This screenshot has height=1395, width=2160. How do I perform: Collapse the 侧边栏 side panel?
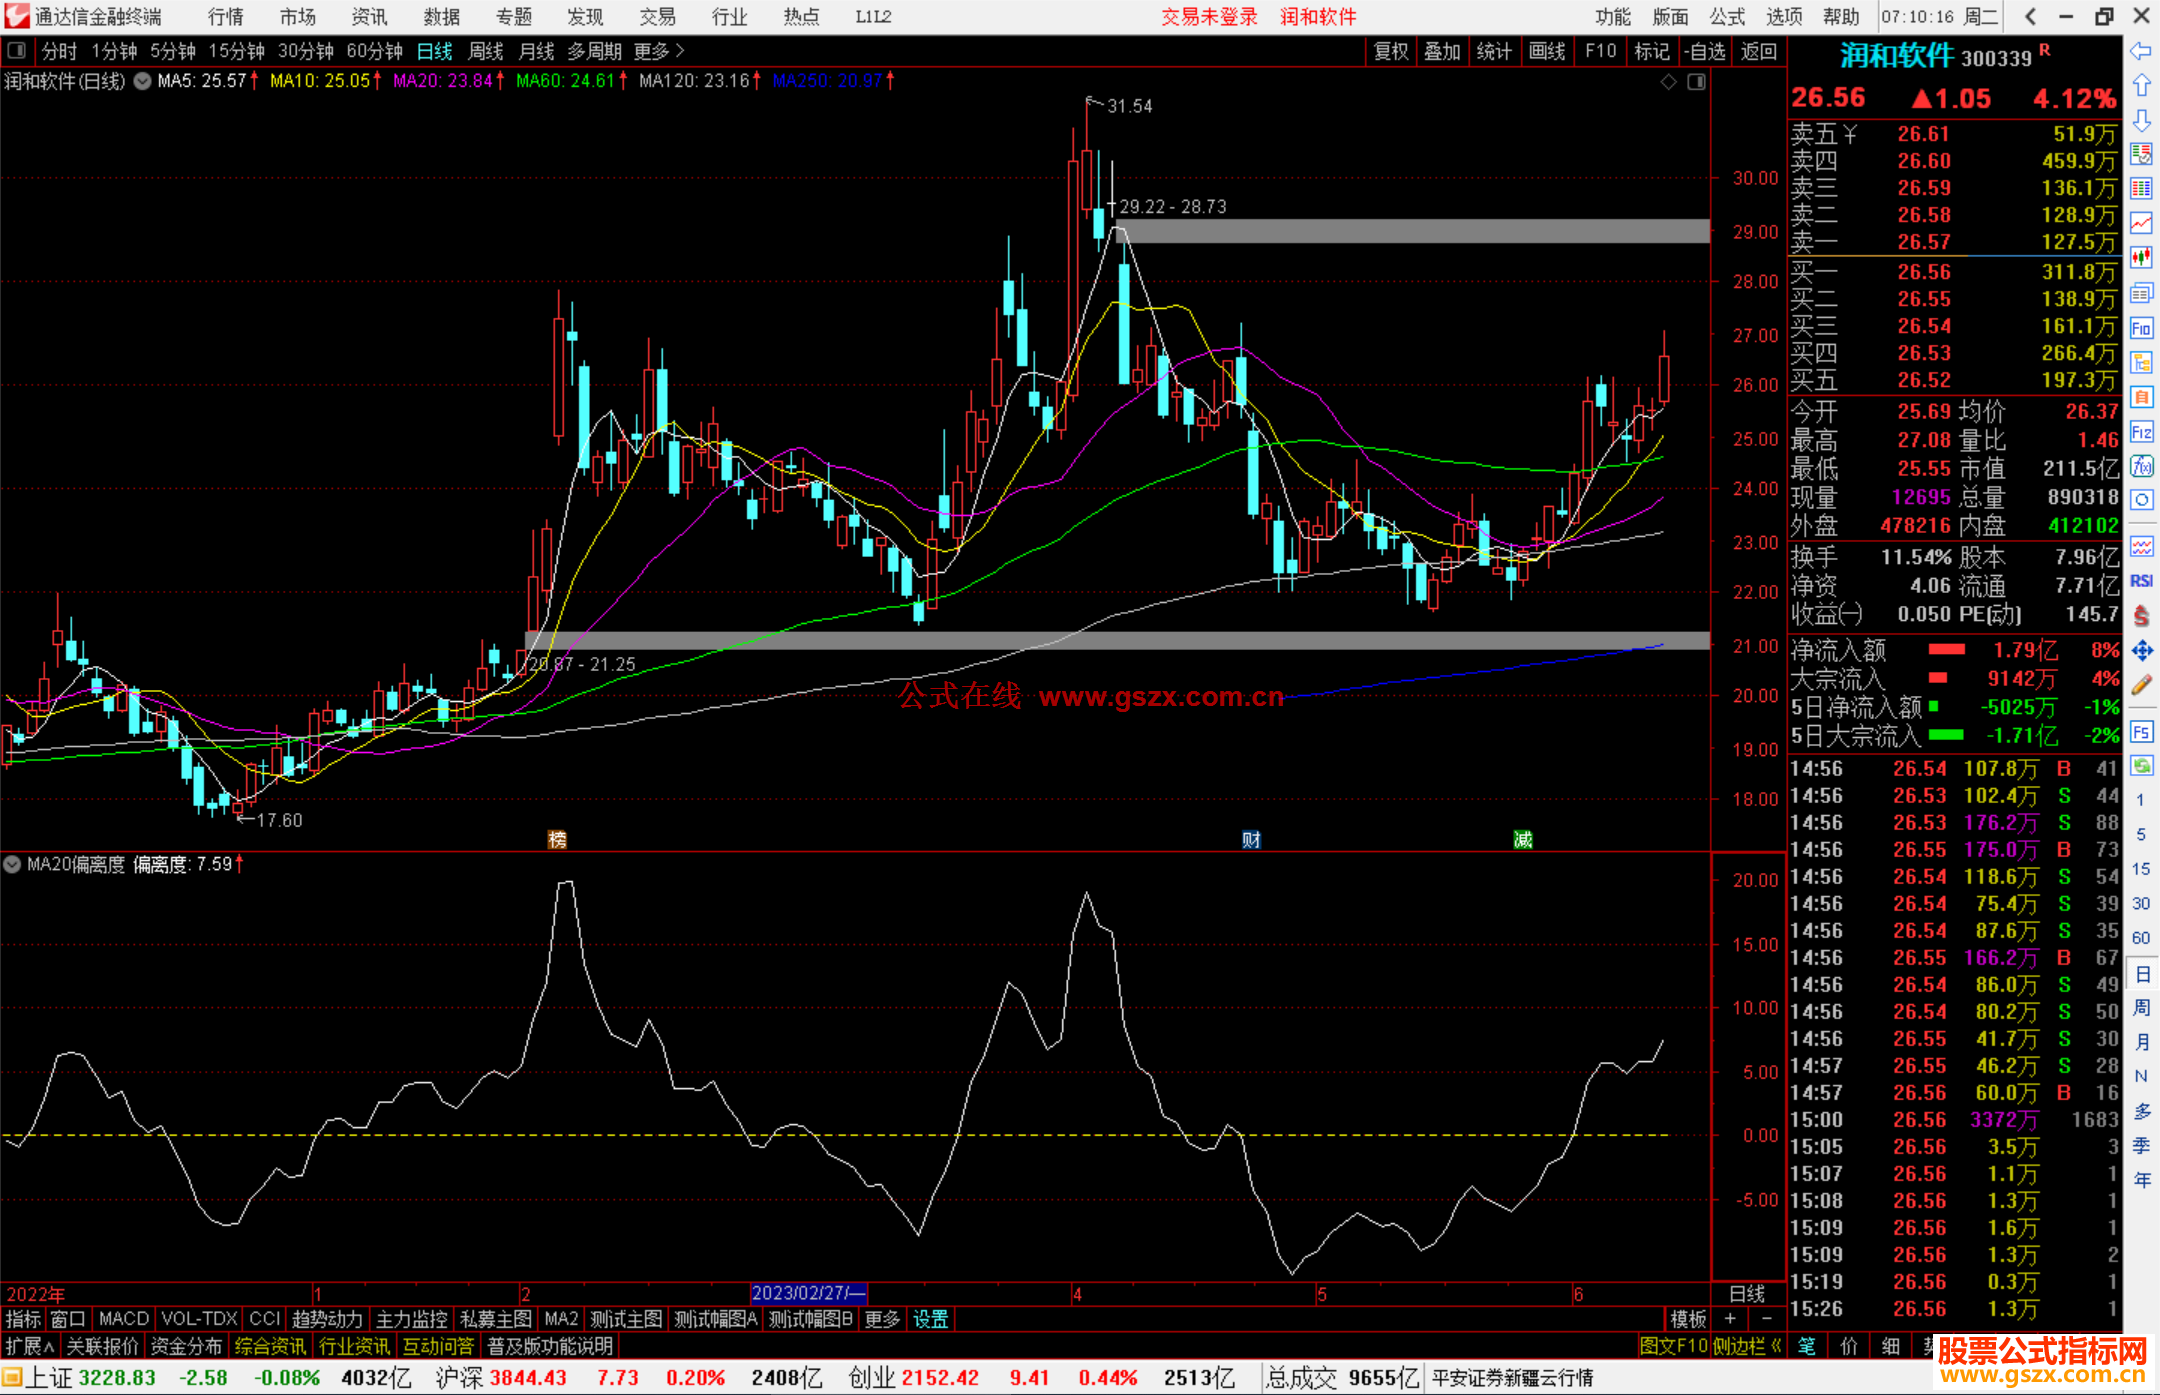pos(1747,1346)
